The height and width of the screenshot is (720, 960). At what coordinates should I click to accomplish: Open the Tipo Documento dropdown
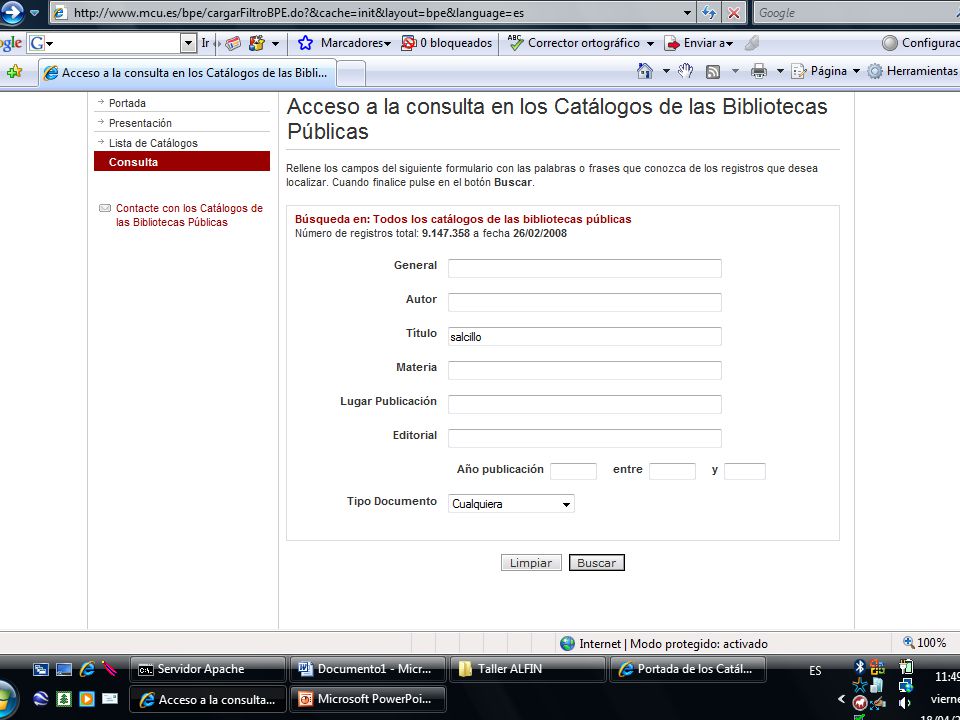coord(511,504)
